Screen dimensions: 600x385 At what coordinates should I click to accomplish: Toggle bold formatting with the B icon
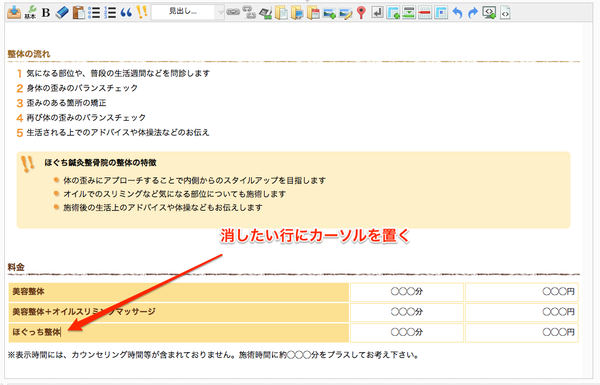click(x=46, y=13)
